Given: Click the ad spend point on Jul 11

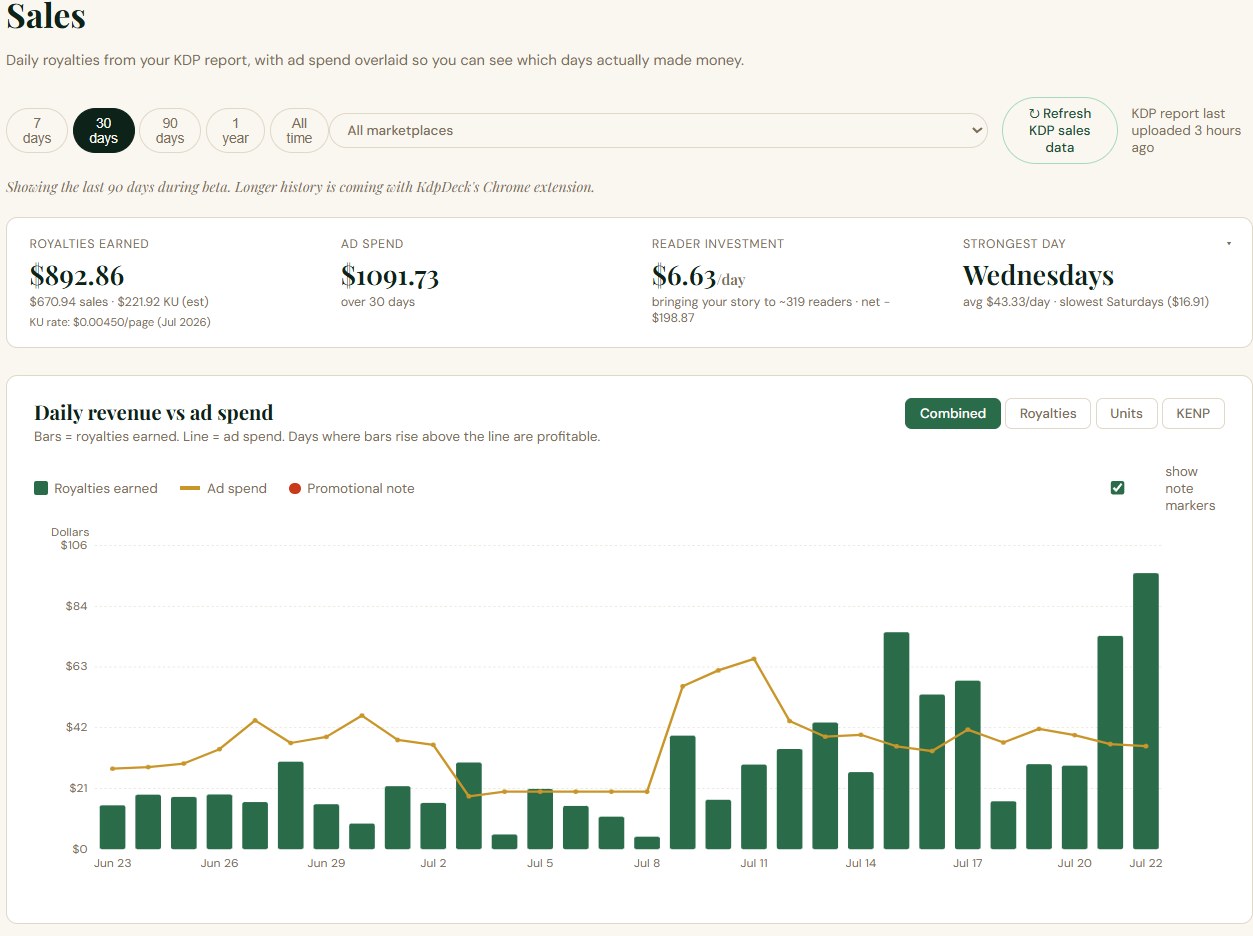Looking at the screenshot, I should click(754, 658).
